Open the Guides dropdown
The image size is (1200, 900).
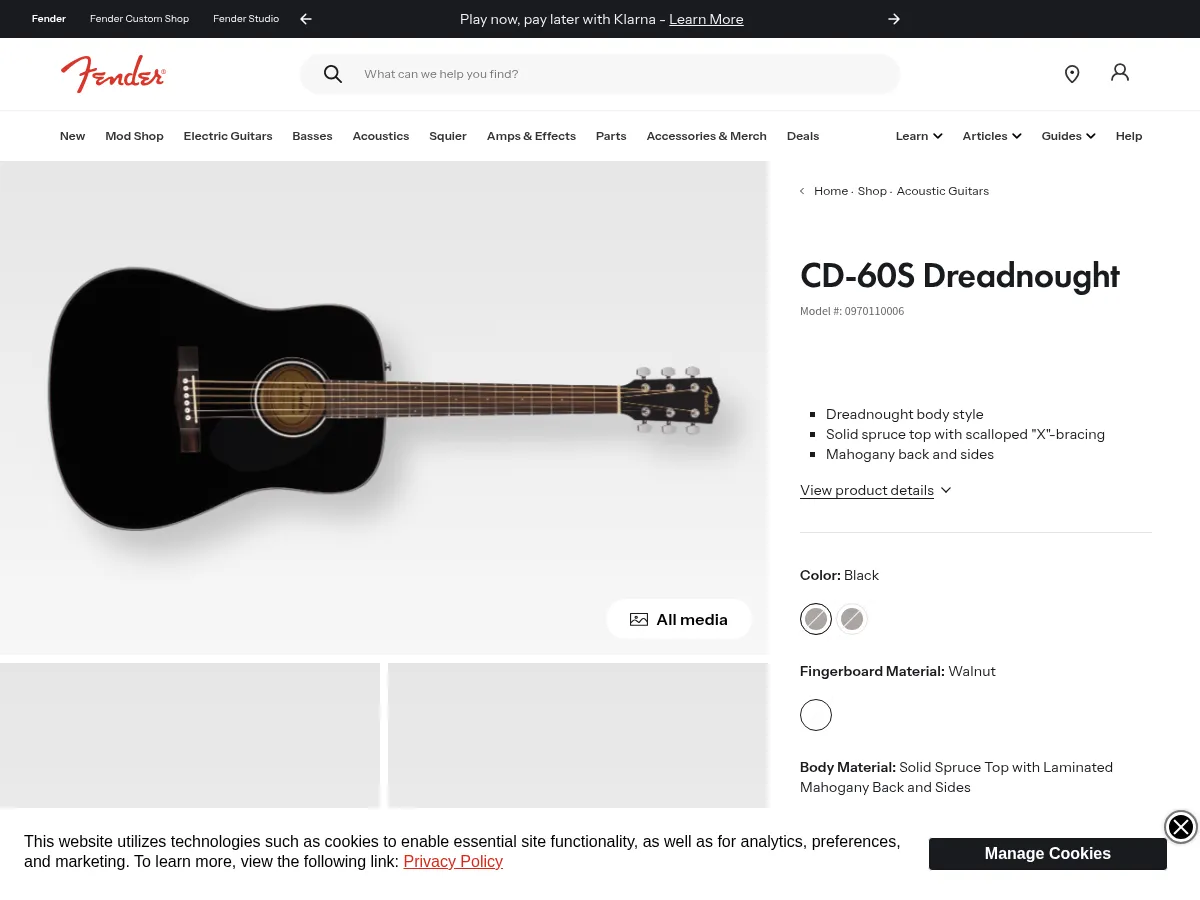coord(1067,136)
